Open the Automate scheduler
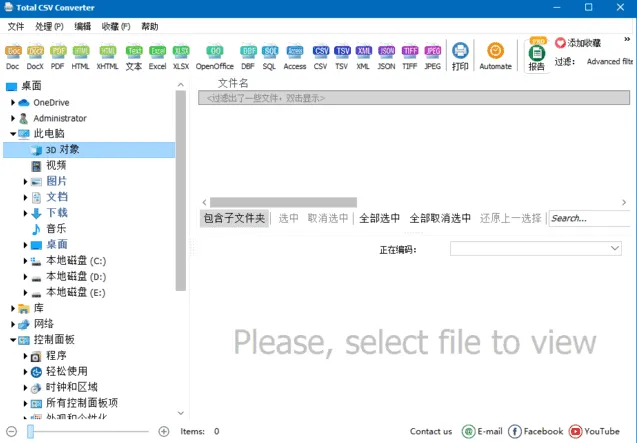This screenshot has height=443, width=637. [x=495, y=56]
